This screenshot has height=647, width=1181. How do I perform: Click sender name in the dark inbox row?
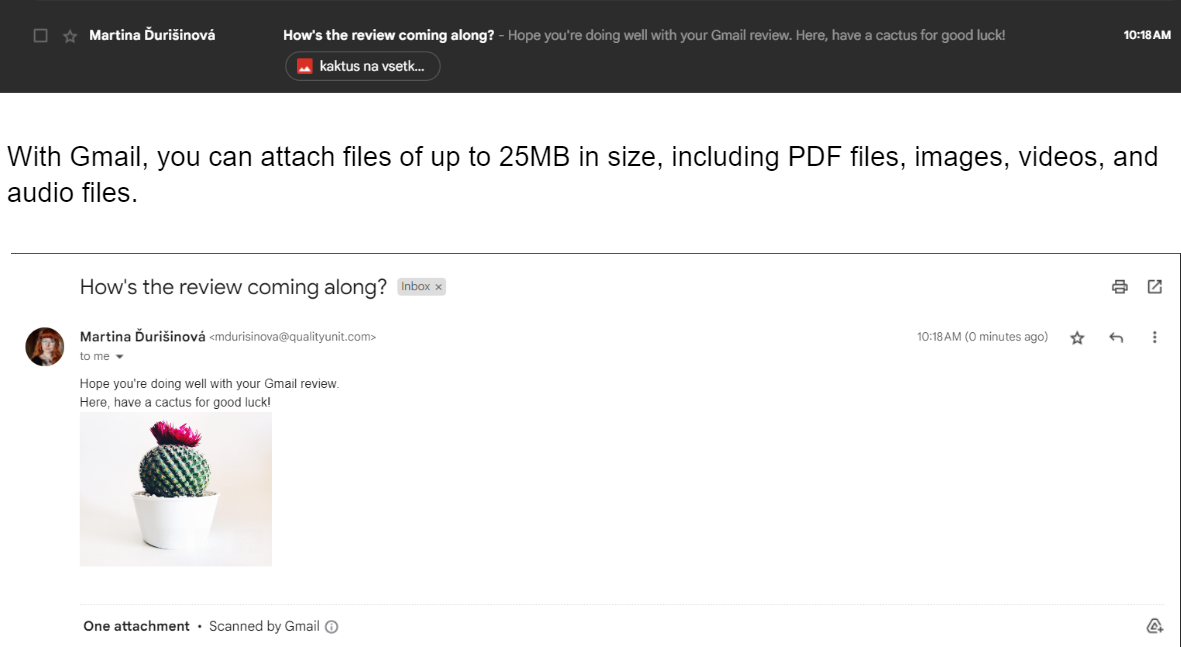pos(152,35)
